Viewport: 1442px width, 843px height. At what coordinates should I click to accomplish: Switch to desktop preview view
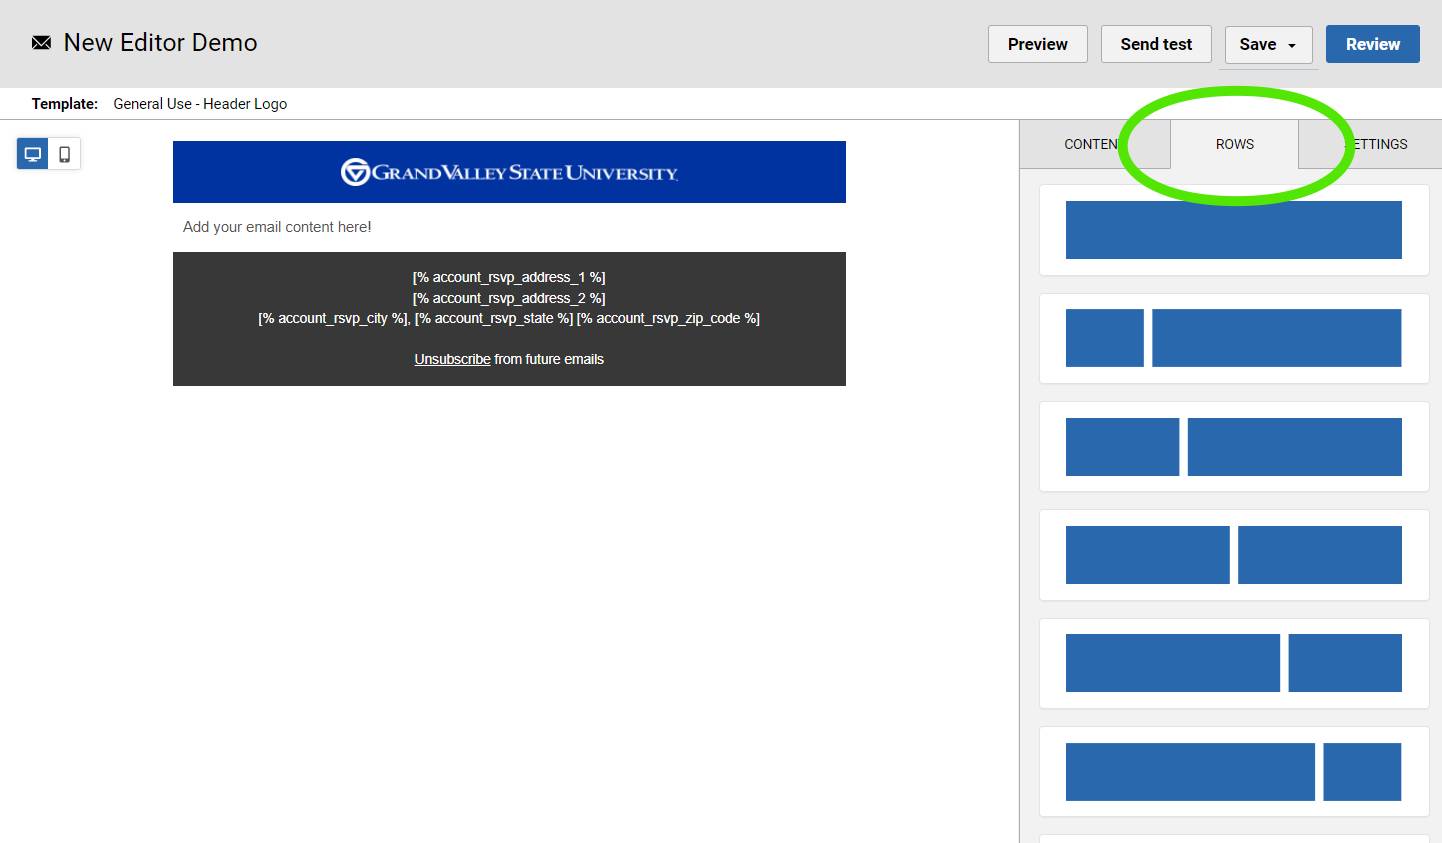(x=33, y=154)
